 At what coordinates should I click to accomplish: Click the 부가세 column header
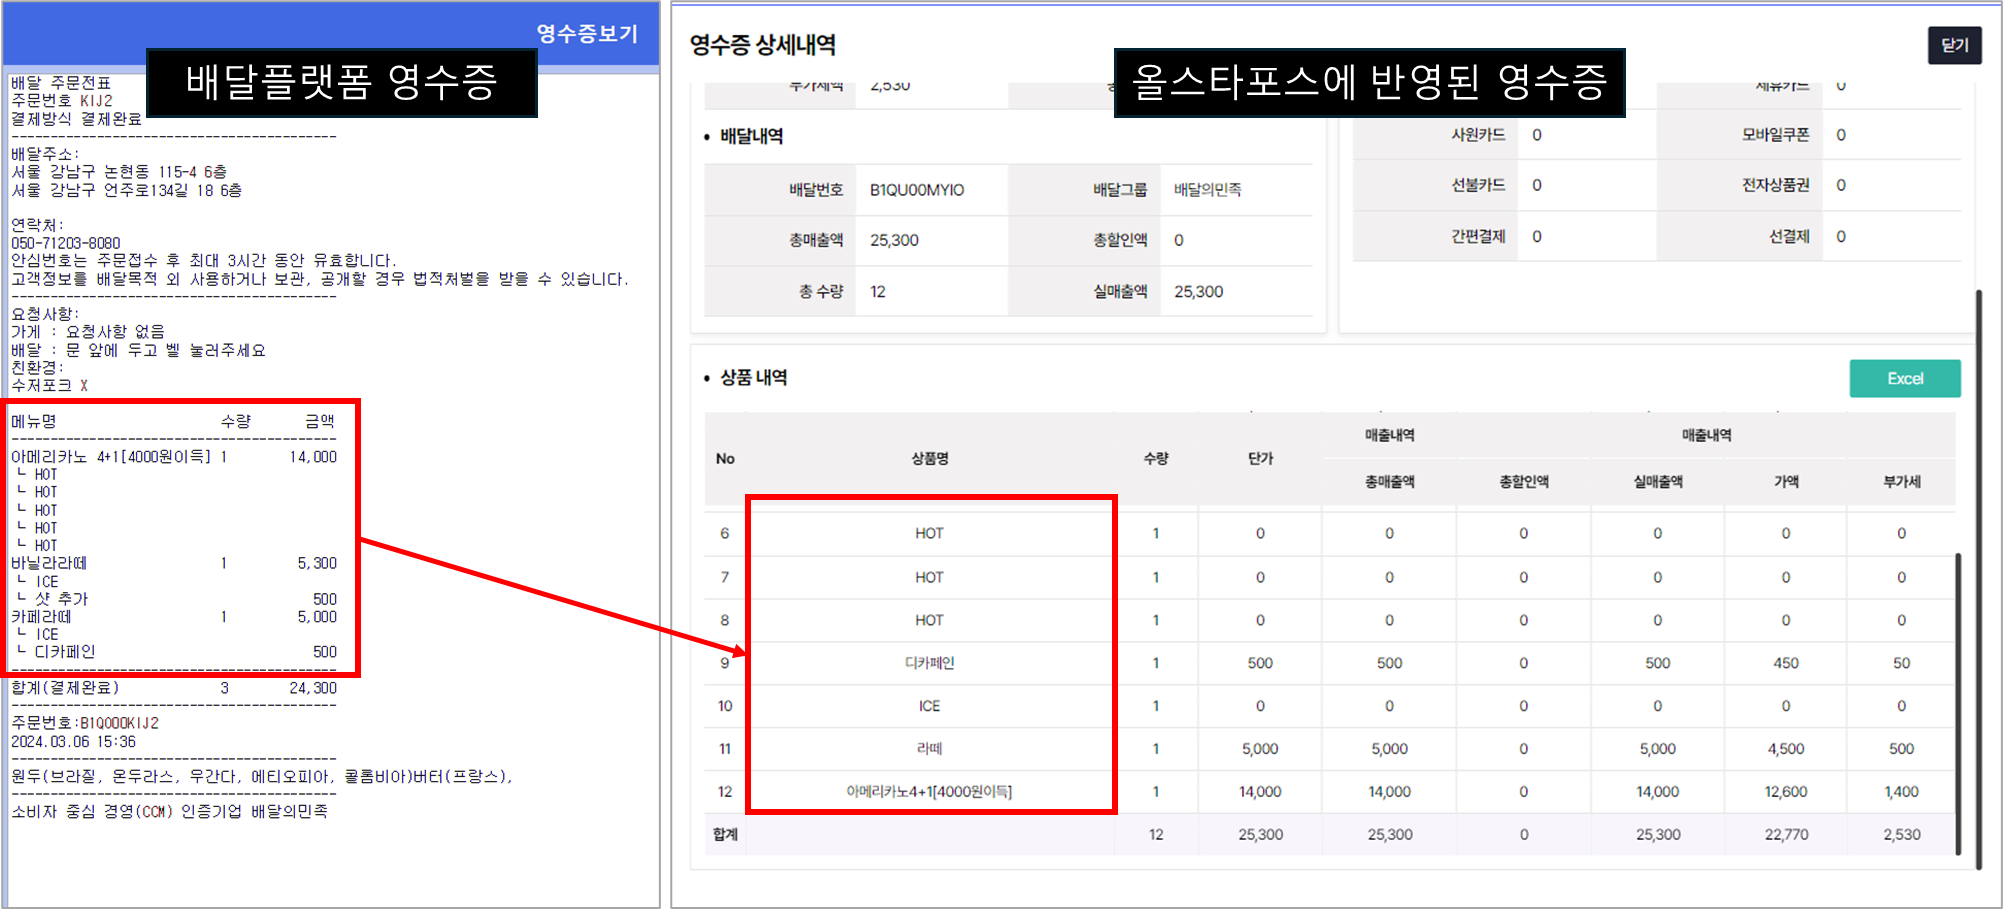1901,482
